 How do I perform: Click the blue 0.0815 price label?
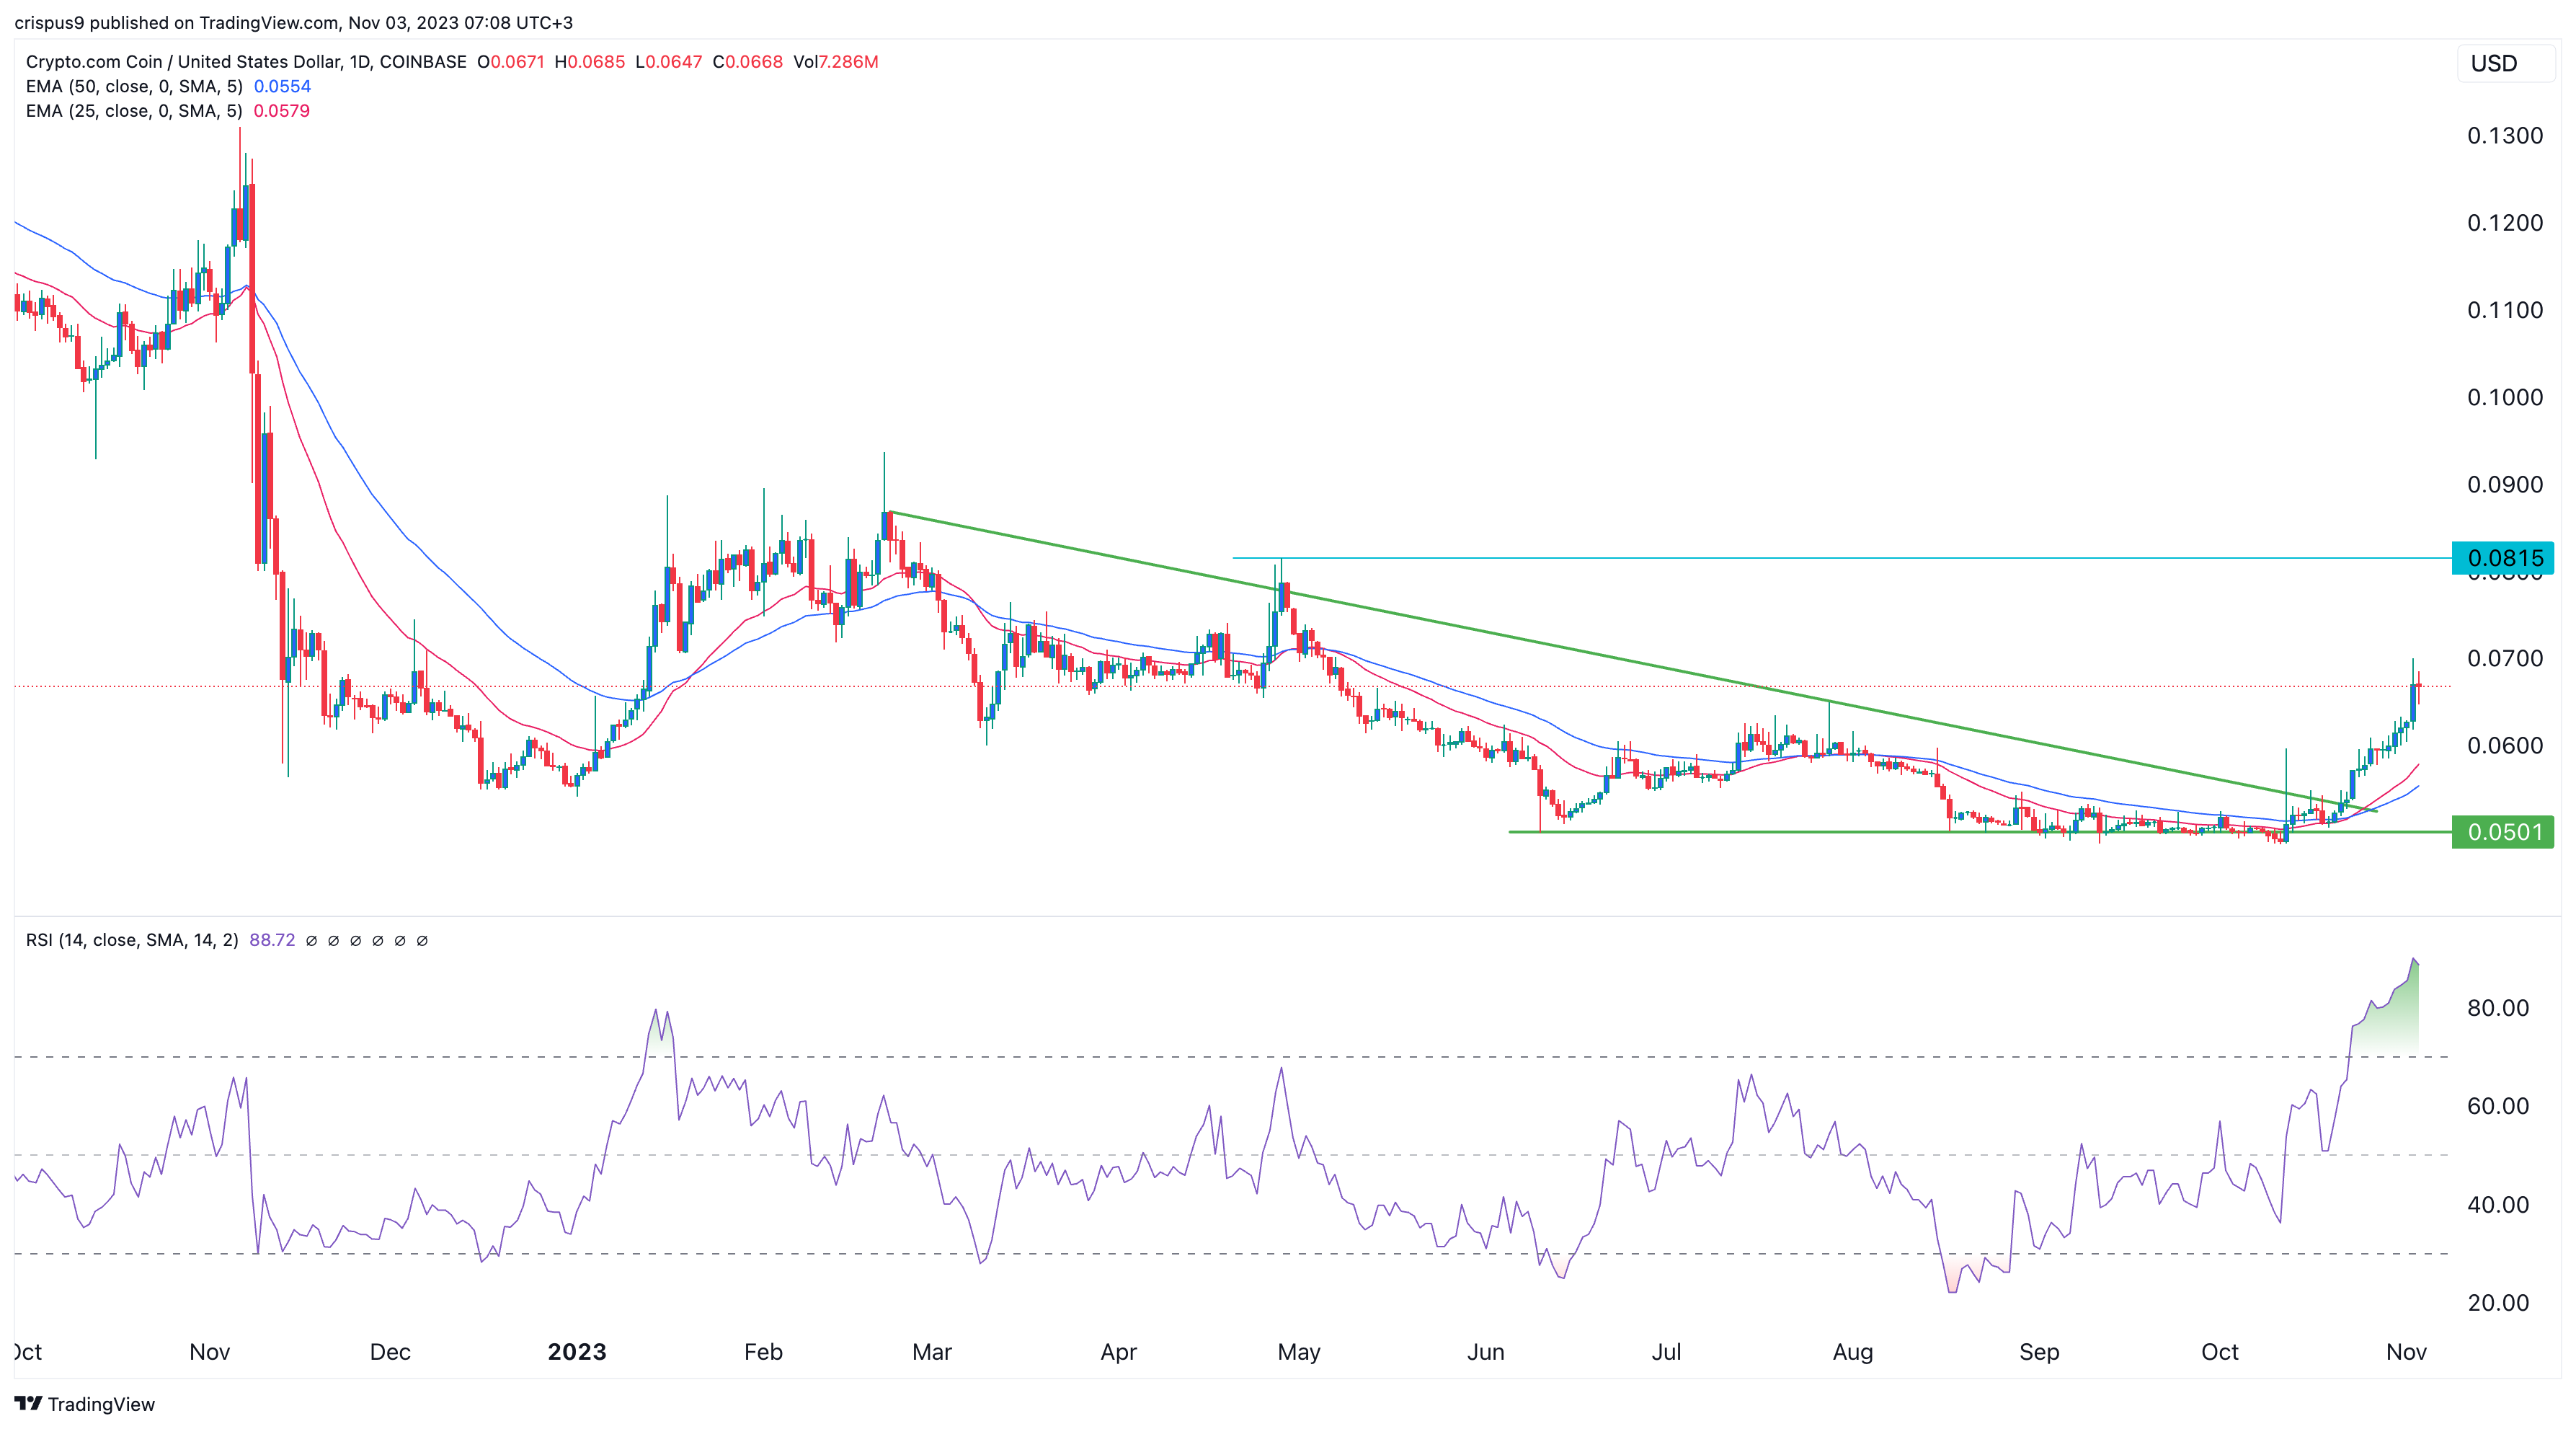pos(2503,558)
